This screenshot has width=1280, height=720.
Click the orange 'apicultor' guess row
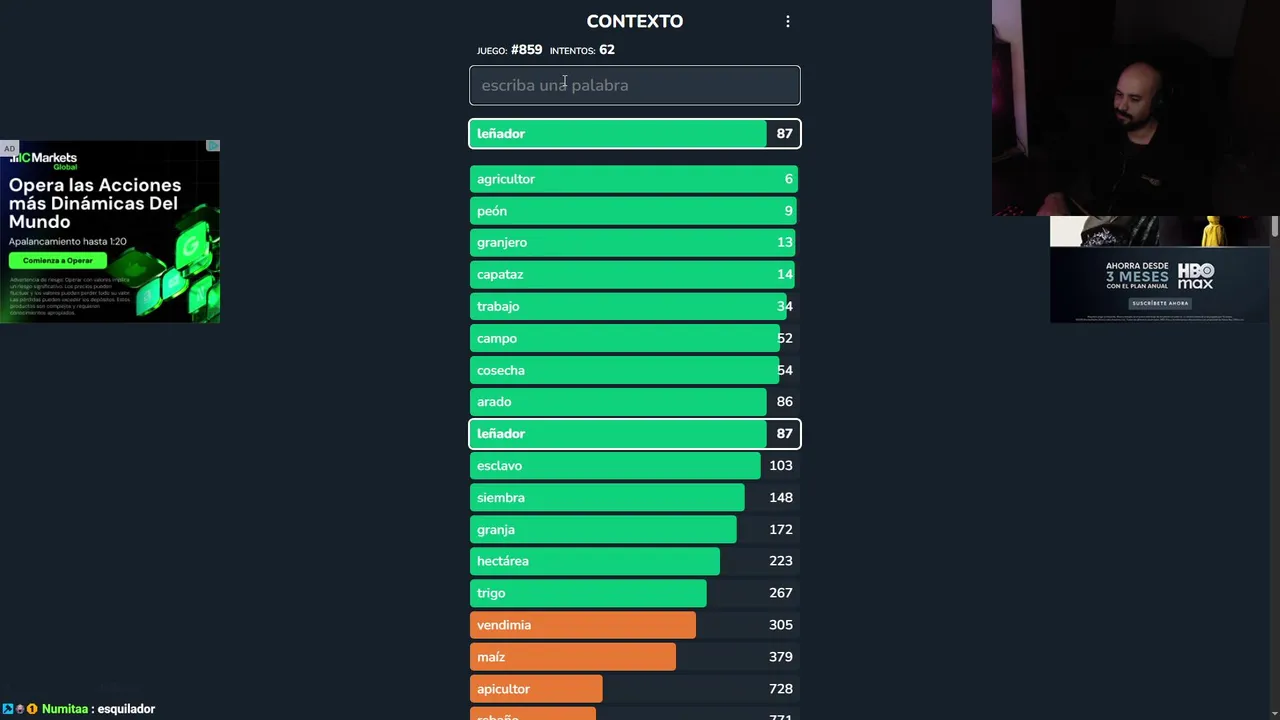point(635,689)
